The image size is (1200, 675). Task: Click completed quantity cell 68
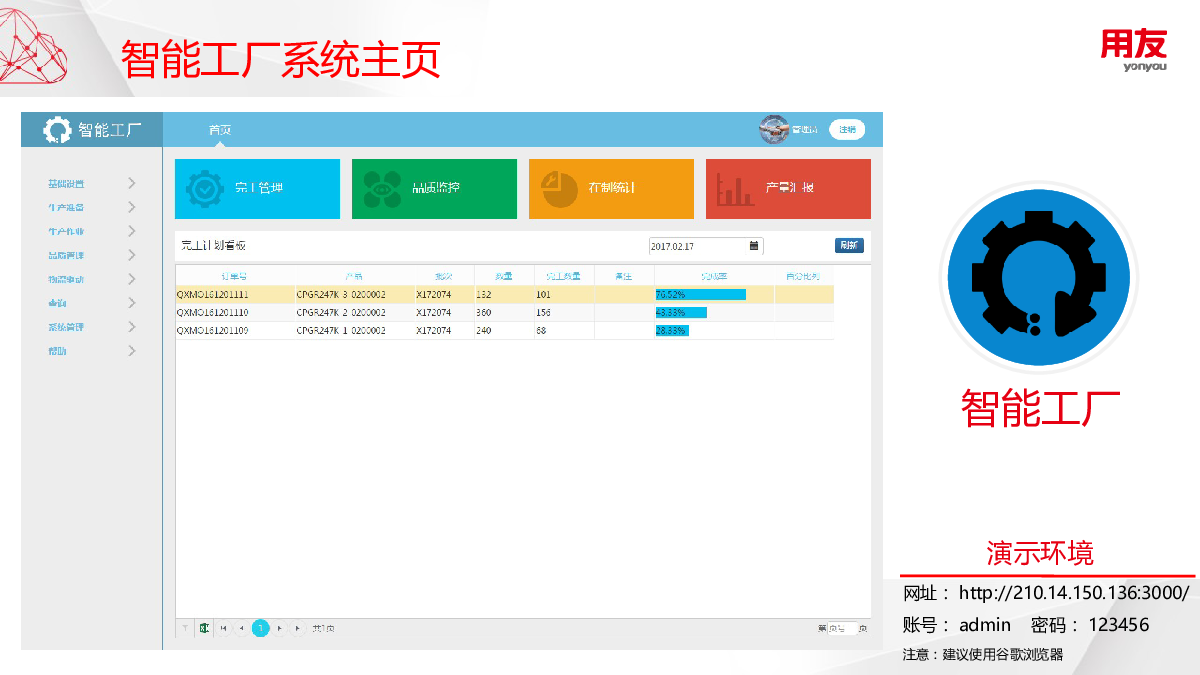pyautogui.click(x=541, y=331)
